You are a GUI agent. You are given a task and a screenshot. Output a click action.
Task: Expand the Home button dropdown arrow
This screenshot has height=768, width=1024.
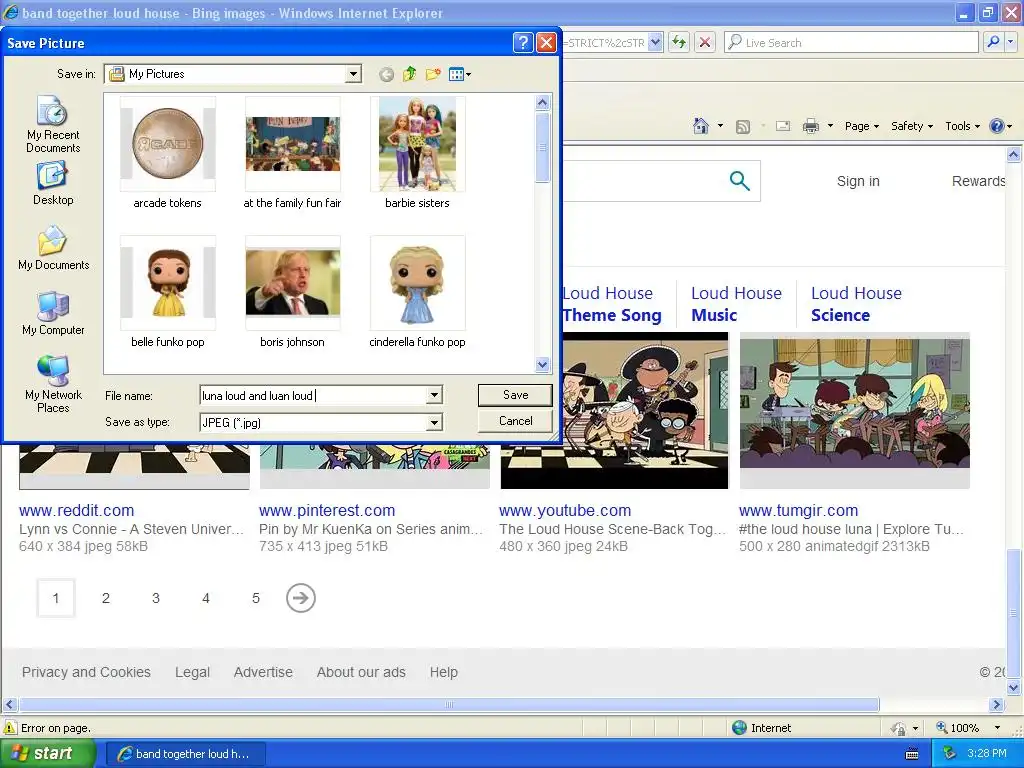720,126
